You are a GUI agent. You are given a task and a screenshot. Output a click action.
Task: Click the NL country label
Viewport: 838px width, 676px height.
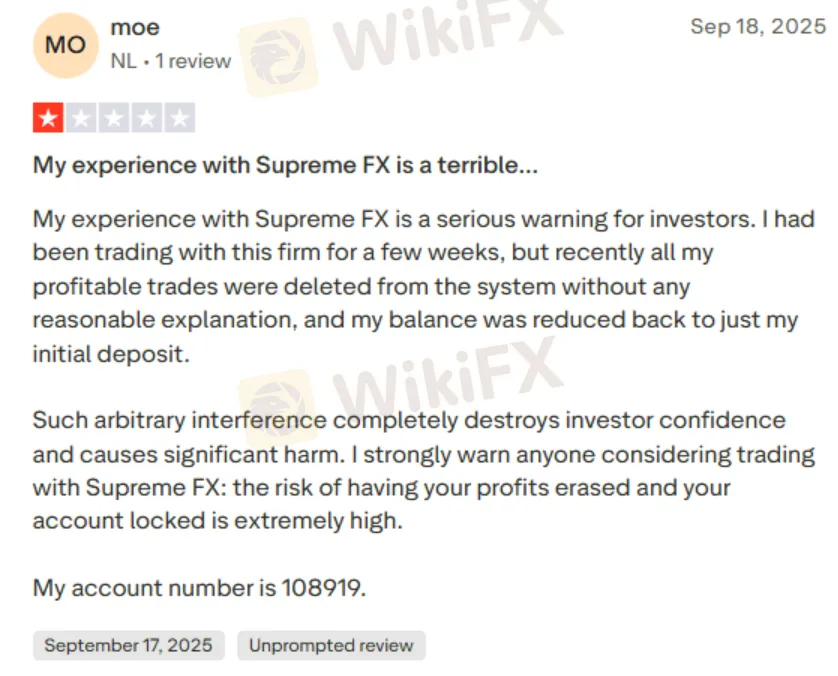pyautogui.click(x=123, y=61)
